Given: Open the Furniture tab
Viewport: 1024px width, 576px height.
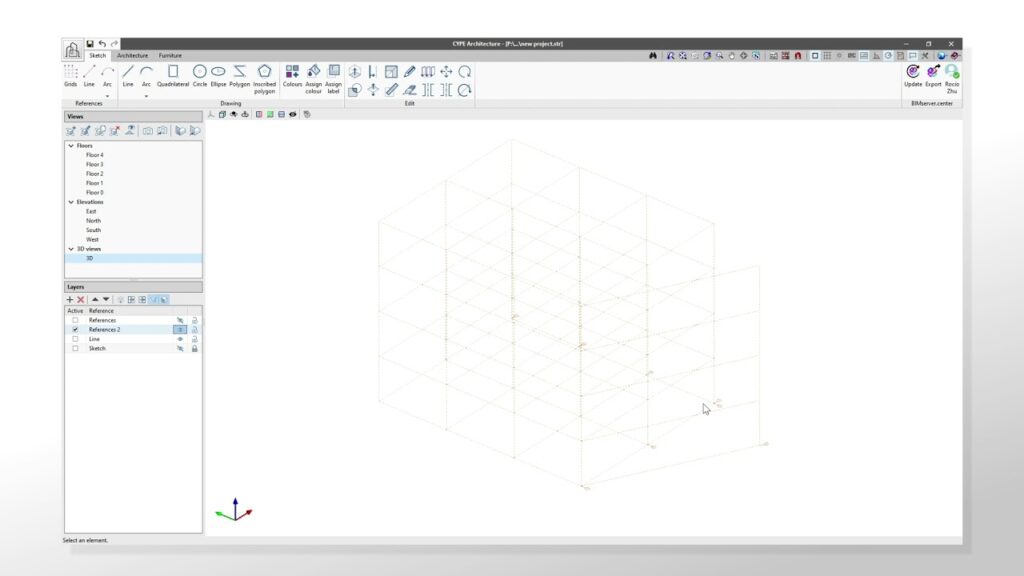Looking at the screenshot, I should click(170, 56).
